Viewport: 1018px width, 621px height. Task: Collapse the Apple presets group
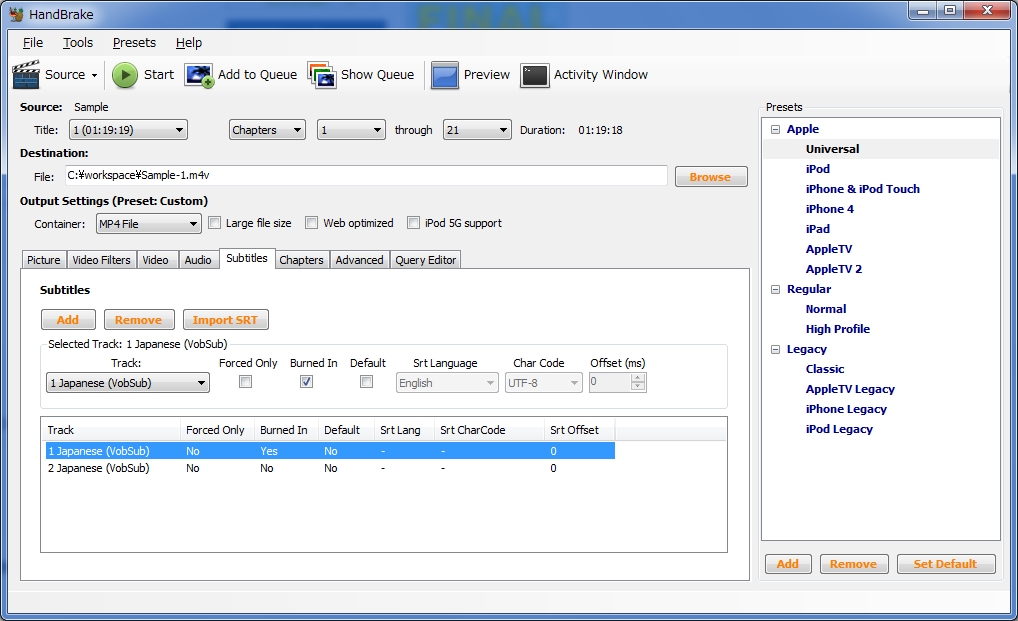[775, 129]
